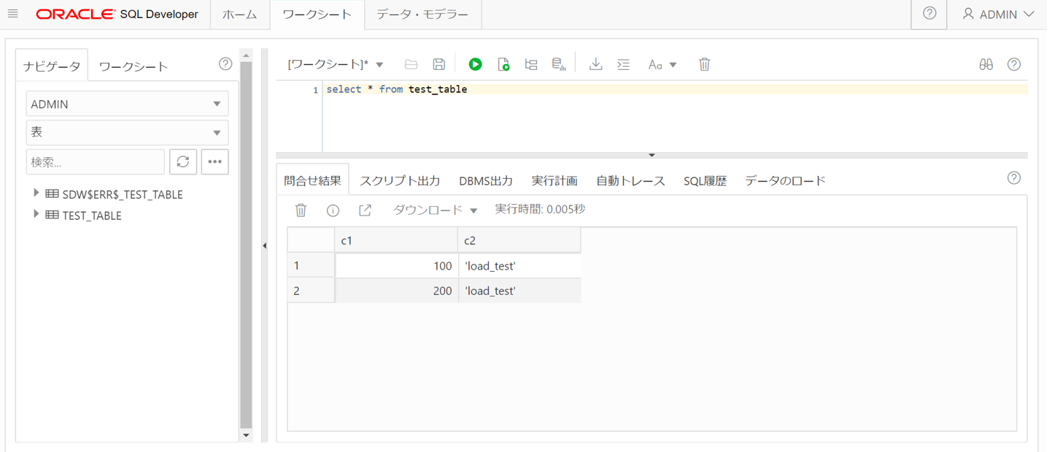This screenshot has width=1052, height=452.
Task: Open the hamburger menu beside the Oracle logo
Action: point(13,14)
